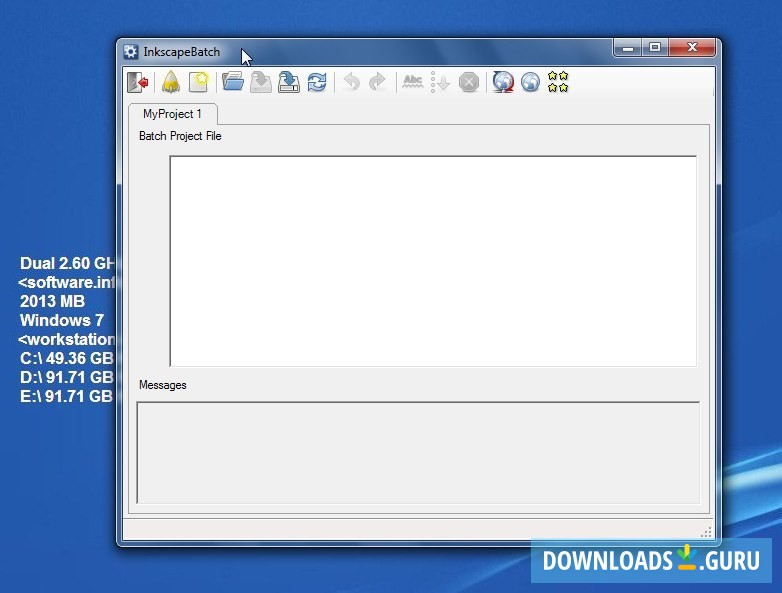Image resolution: width=782 pixels, height=593 pixels.
Task: Click the Abc spell check icon
Action: tap(412, 82)
